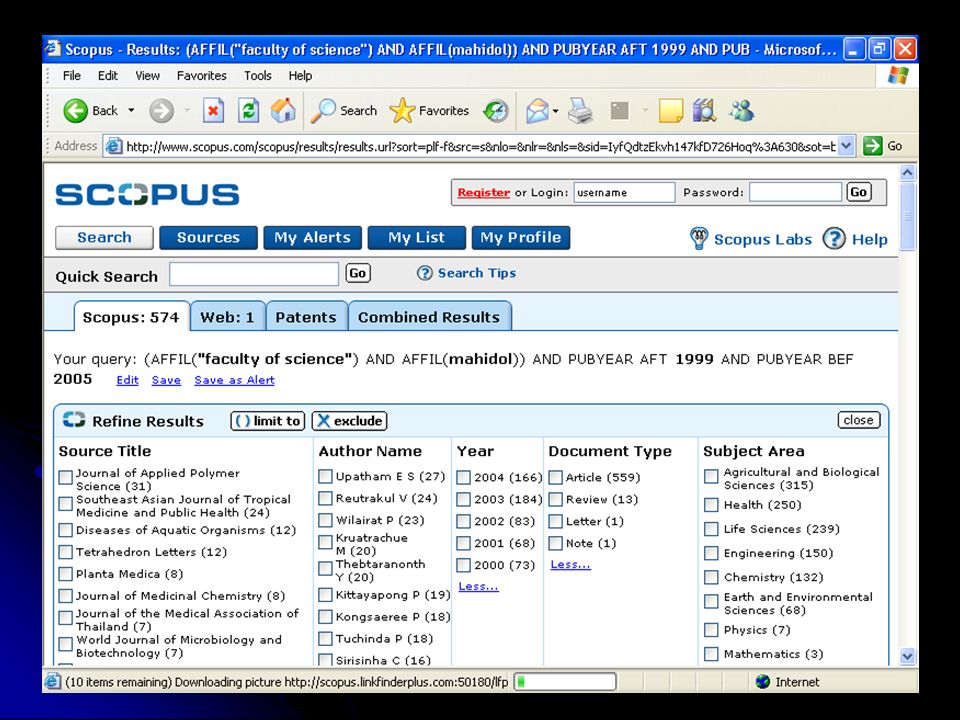Open the Mail button dropdown arrow

pos(555,111)
